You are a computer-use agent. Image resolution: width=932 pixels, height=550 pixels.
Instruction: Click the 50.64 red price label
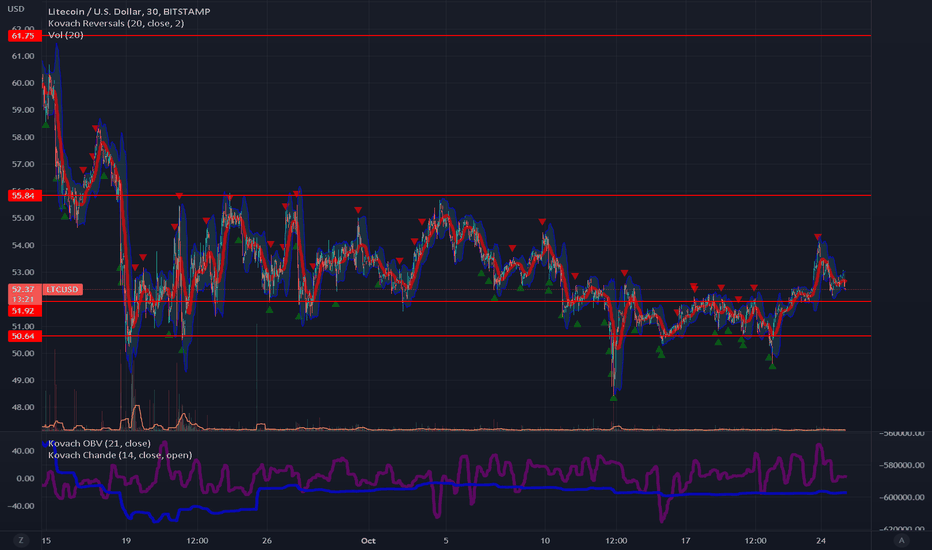pos(24,337)
